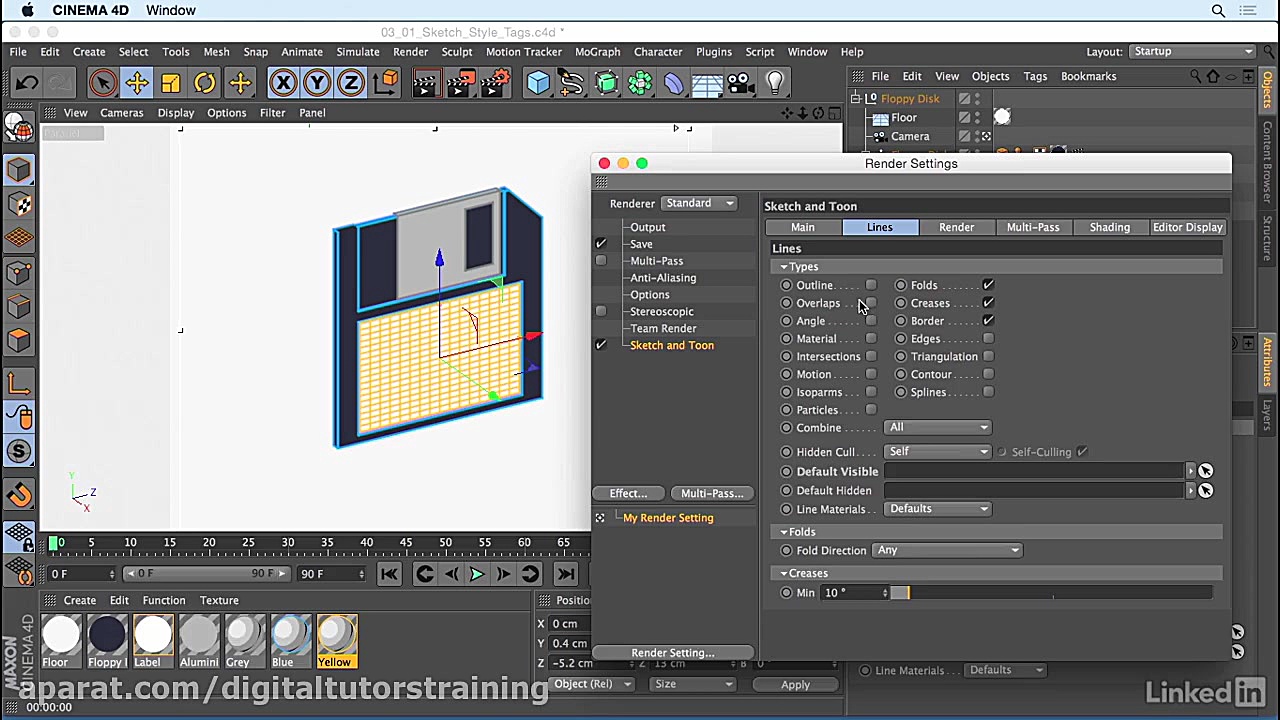Switch to the Shading tab
This screenshot has width=1280, height=720.
1109,227
